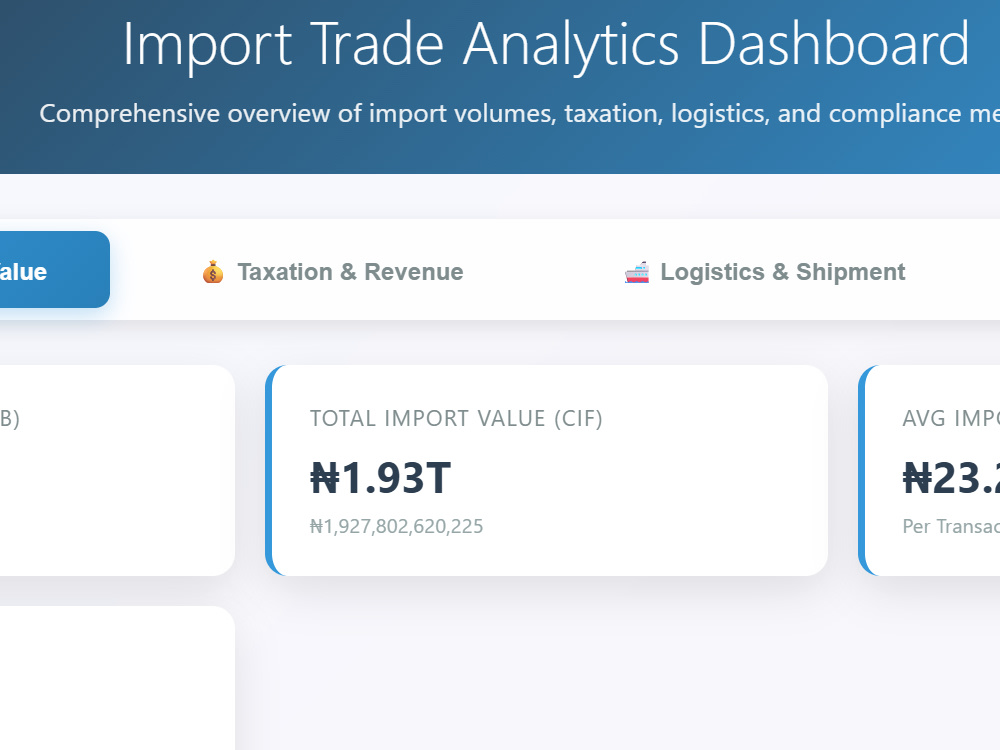Click the money bag icon beside Taxation
Viewport: 1000px width, 750px height.
pos(213,272)
